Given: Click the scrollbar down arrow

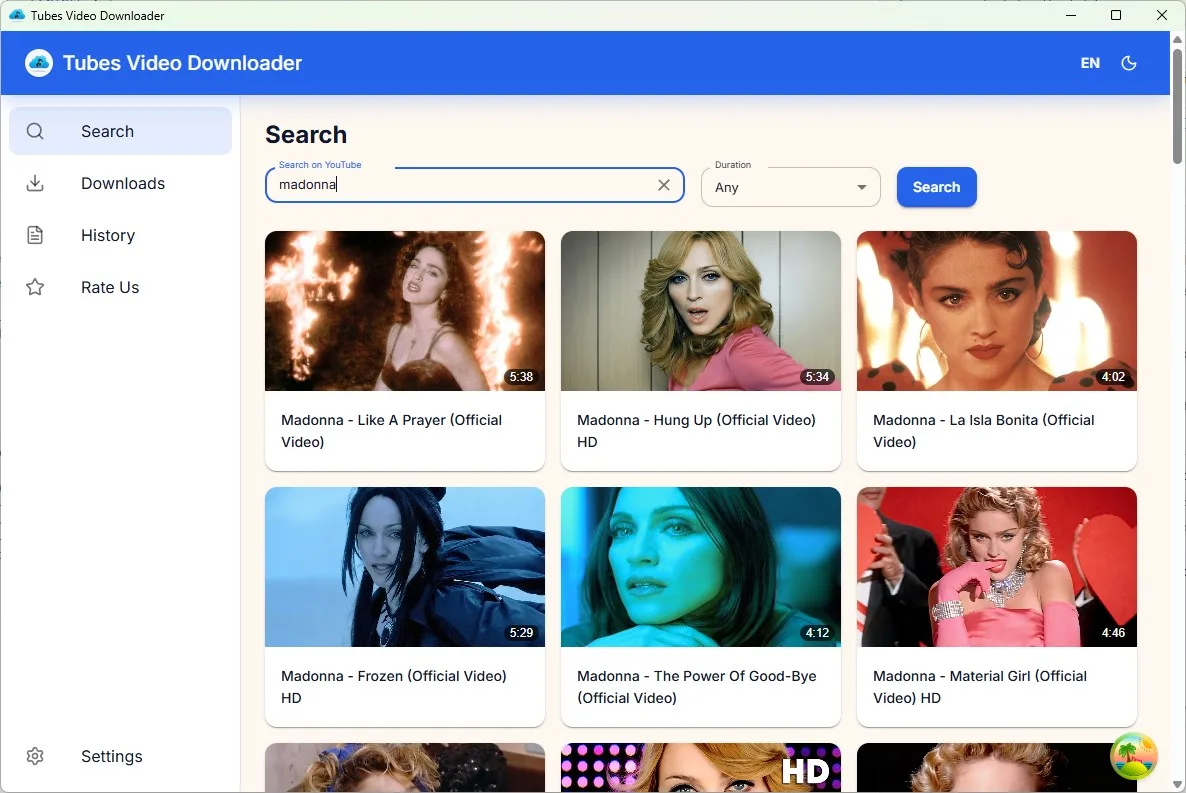Looking at the screenshot, I should tap(1177, 784).
